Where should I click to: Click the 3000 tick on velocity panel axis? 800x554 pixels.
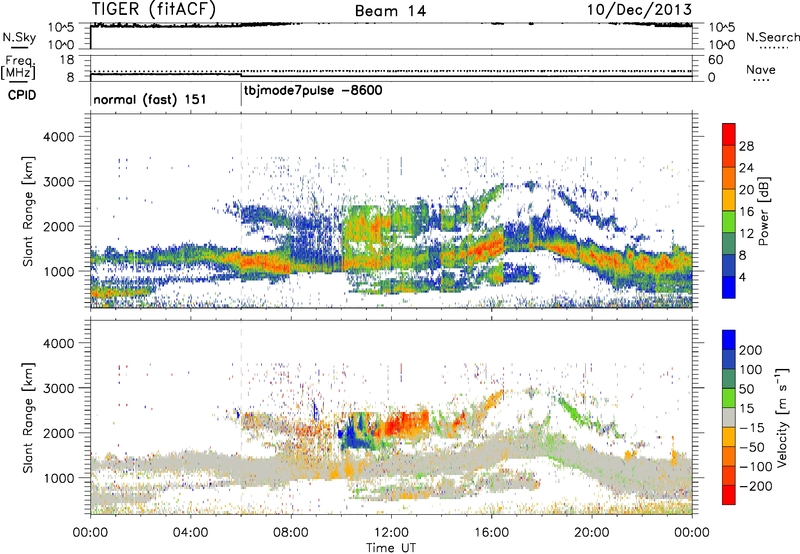coord(58,388)
